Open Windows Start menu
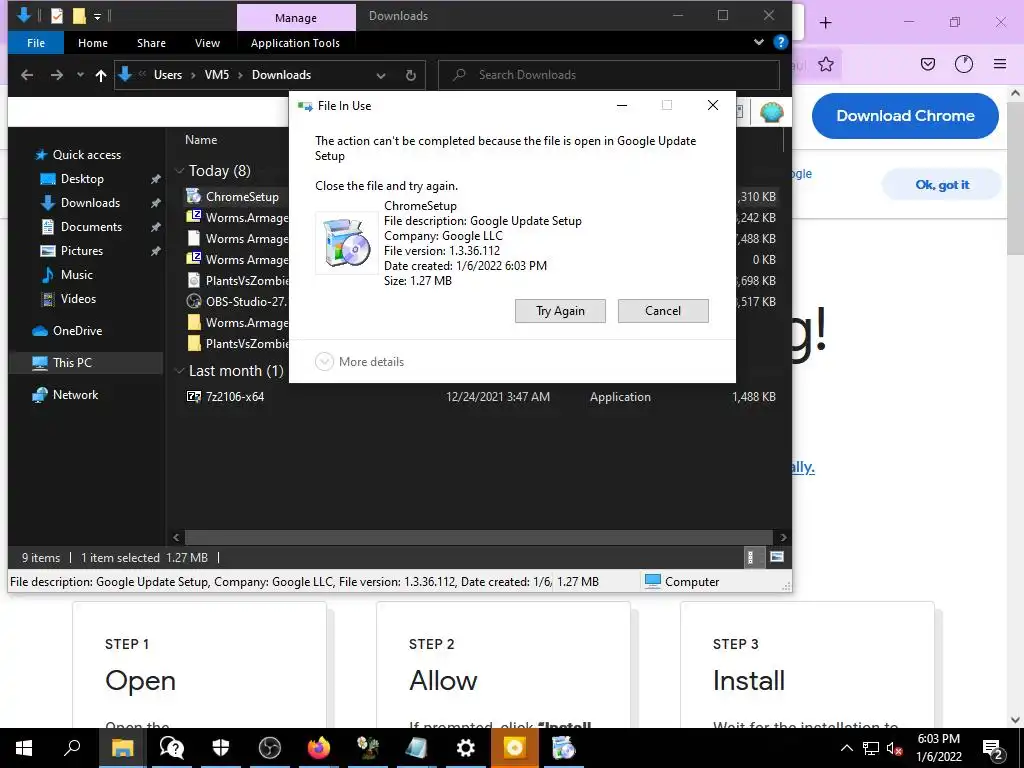 point(24,748)
